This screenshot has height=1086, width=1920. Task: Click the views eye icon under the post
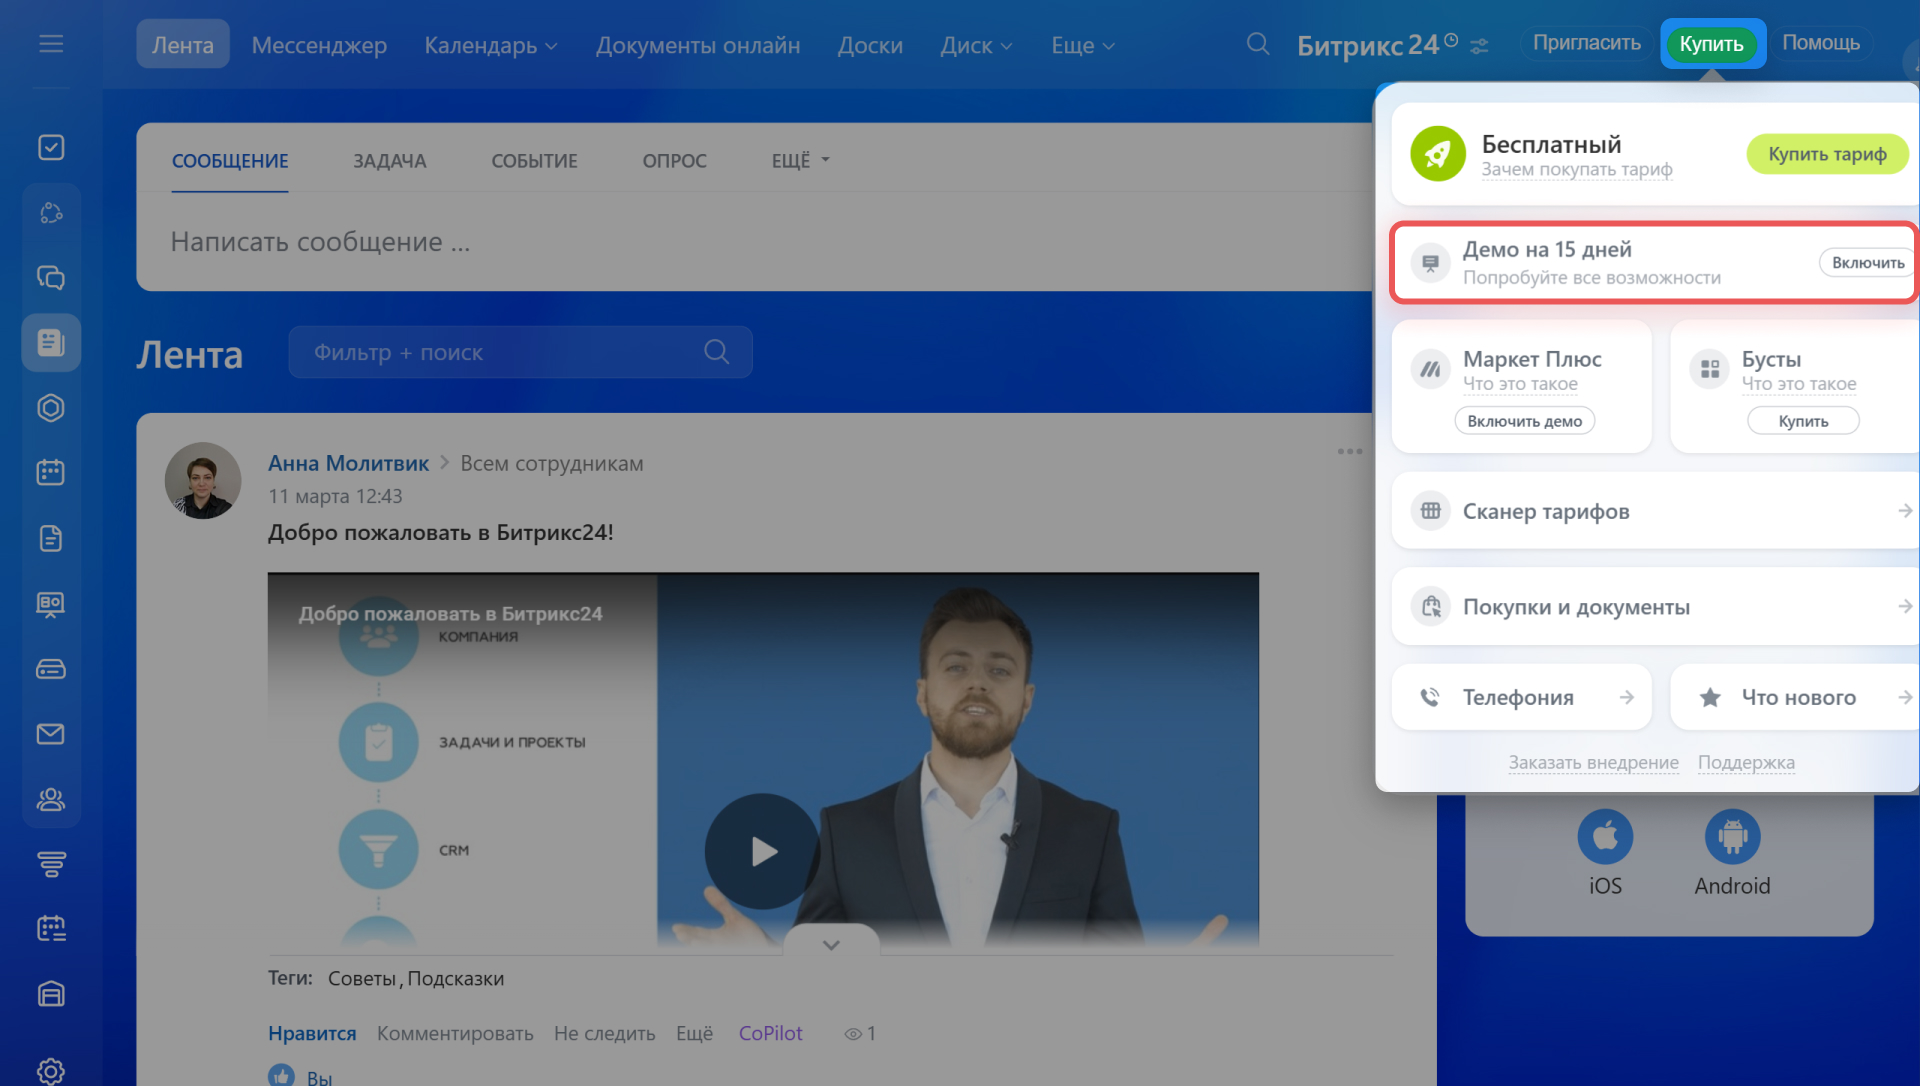(x=852, y=1034)
